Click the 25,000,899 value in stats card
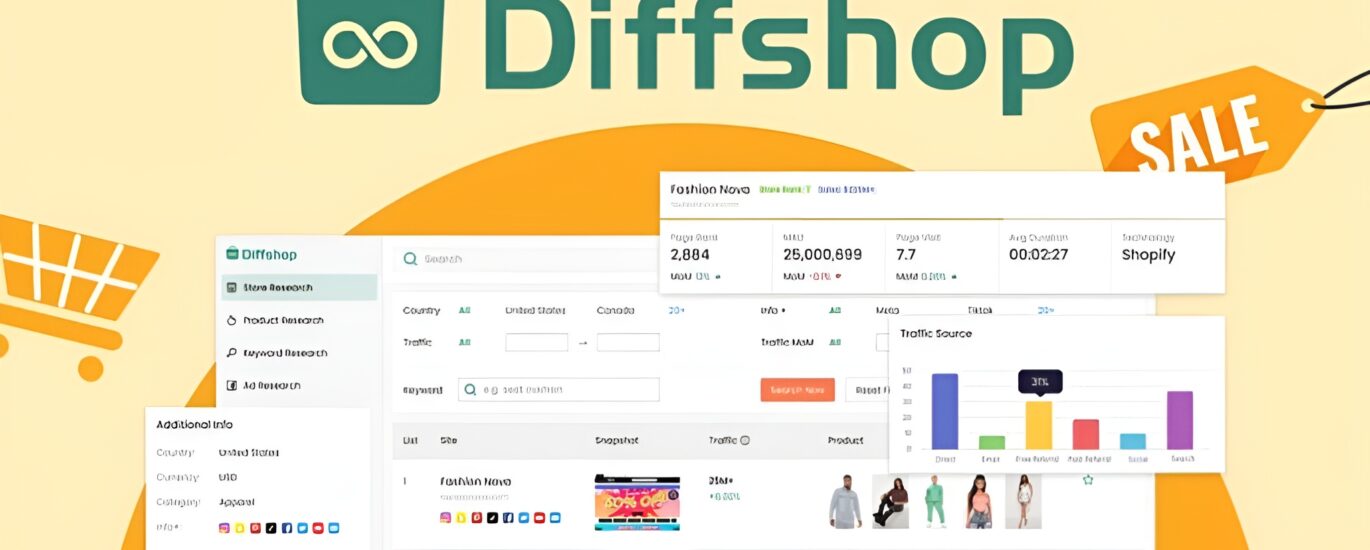Screen dimensions: 1370x550 point(822,255)
